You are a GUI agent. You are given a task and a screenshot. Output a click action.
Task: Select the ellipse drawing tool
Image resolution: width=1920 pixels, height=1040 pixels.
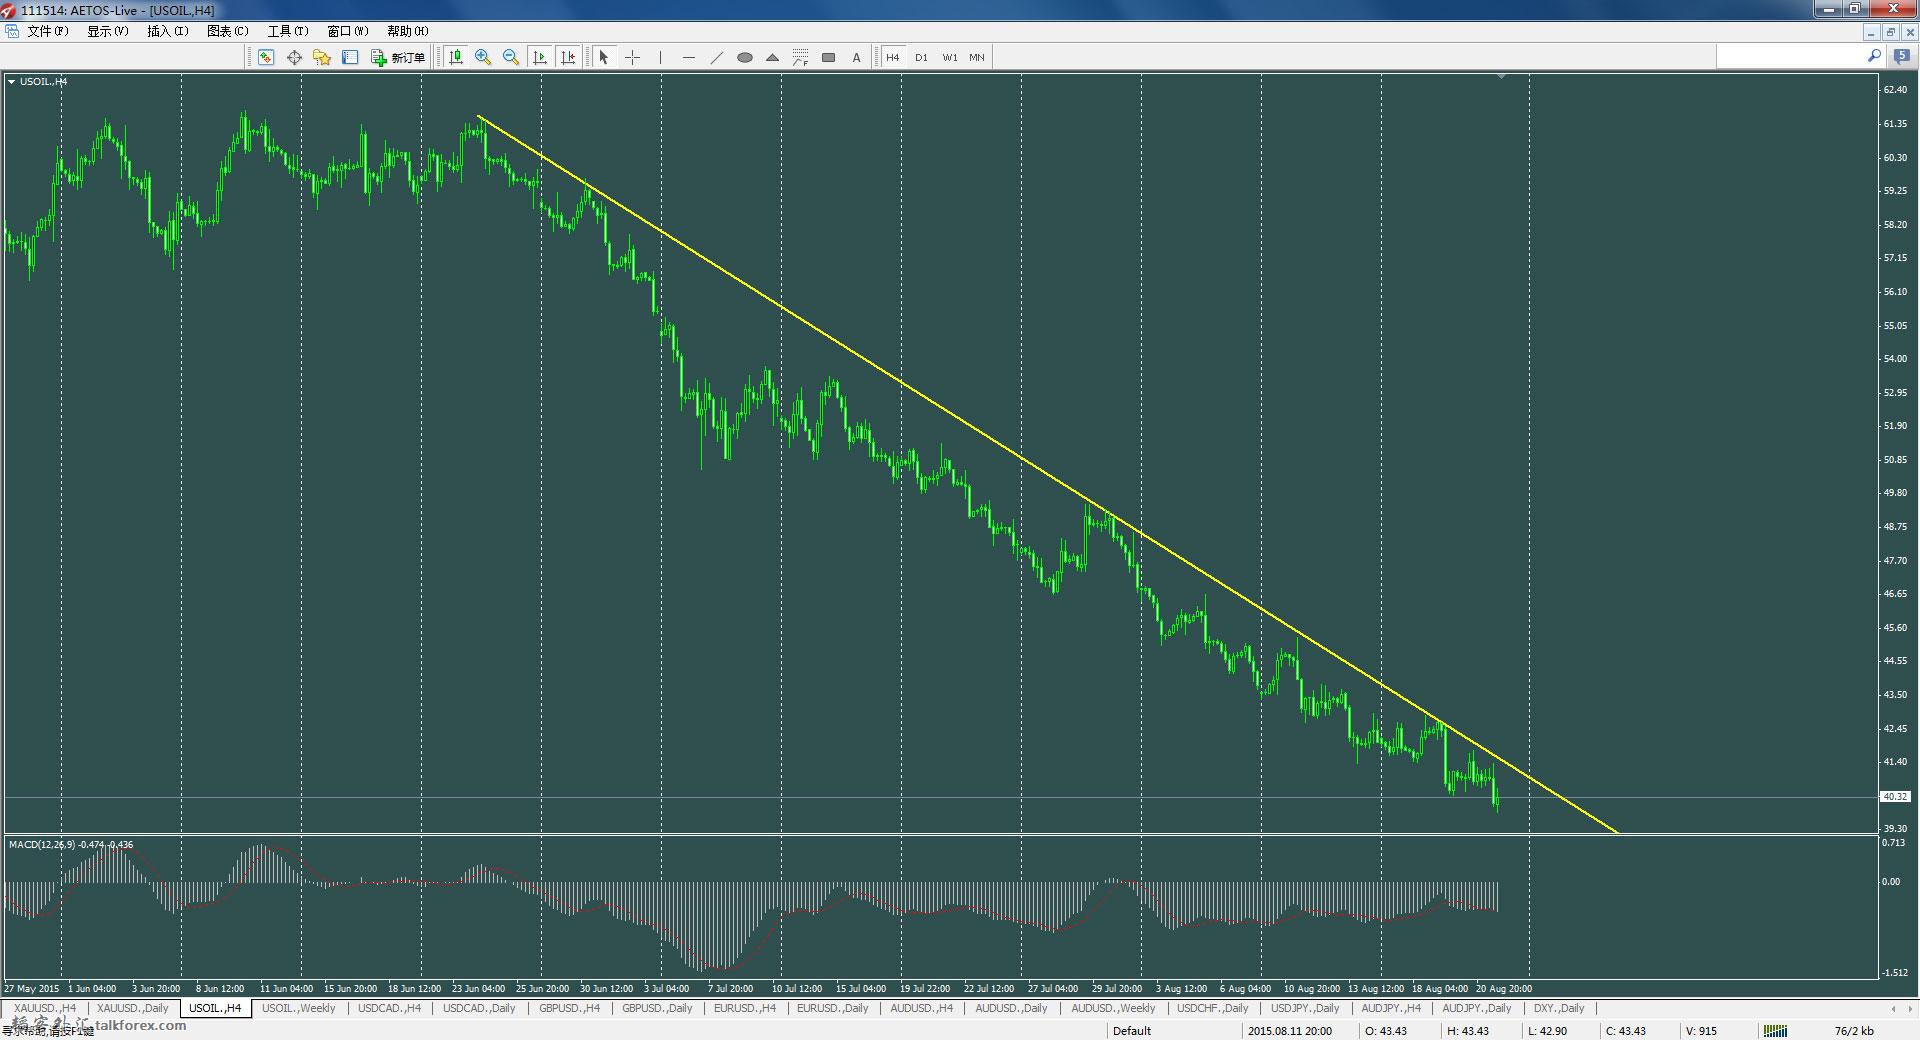(x=744, y=57)
